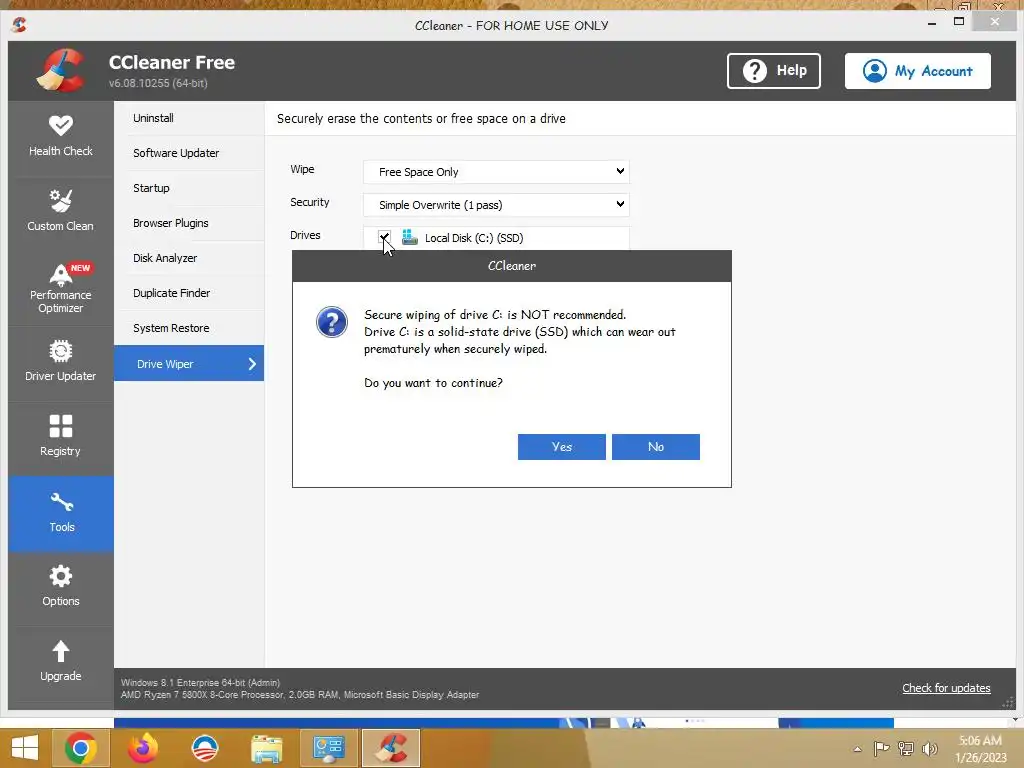
Task: Open My Account button
Action: [918, 71]
